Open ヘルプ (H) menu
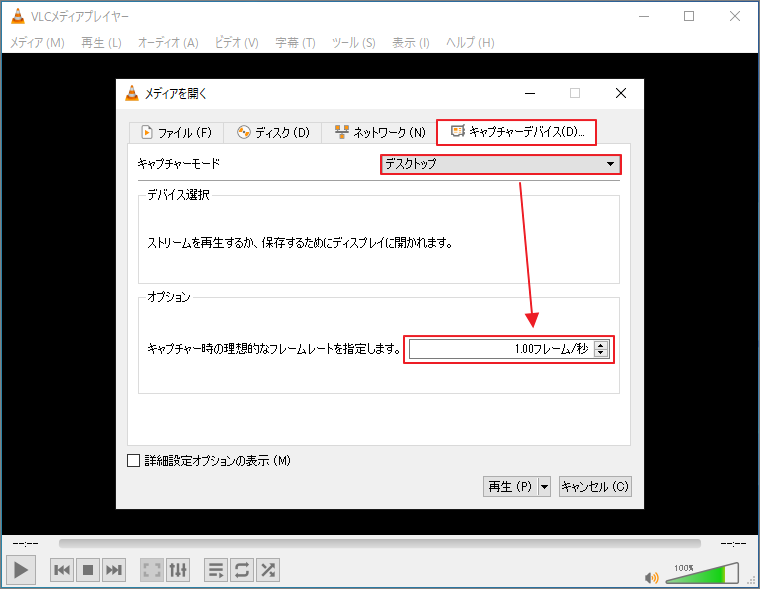 coord(470,43)
